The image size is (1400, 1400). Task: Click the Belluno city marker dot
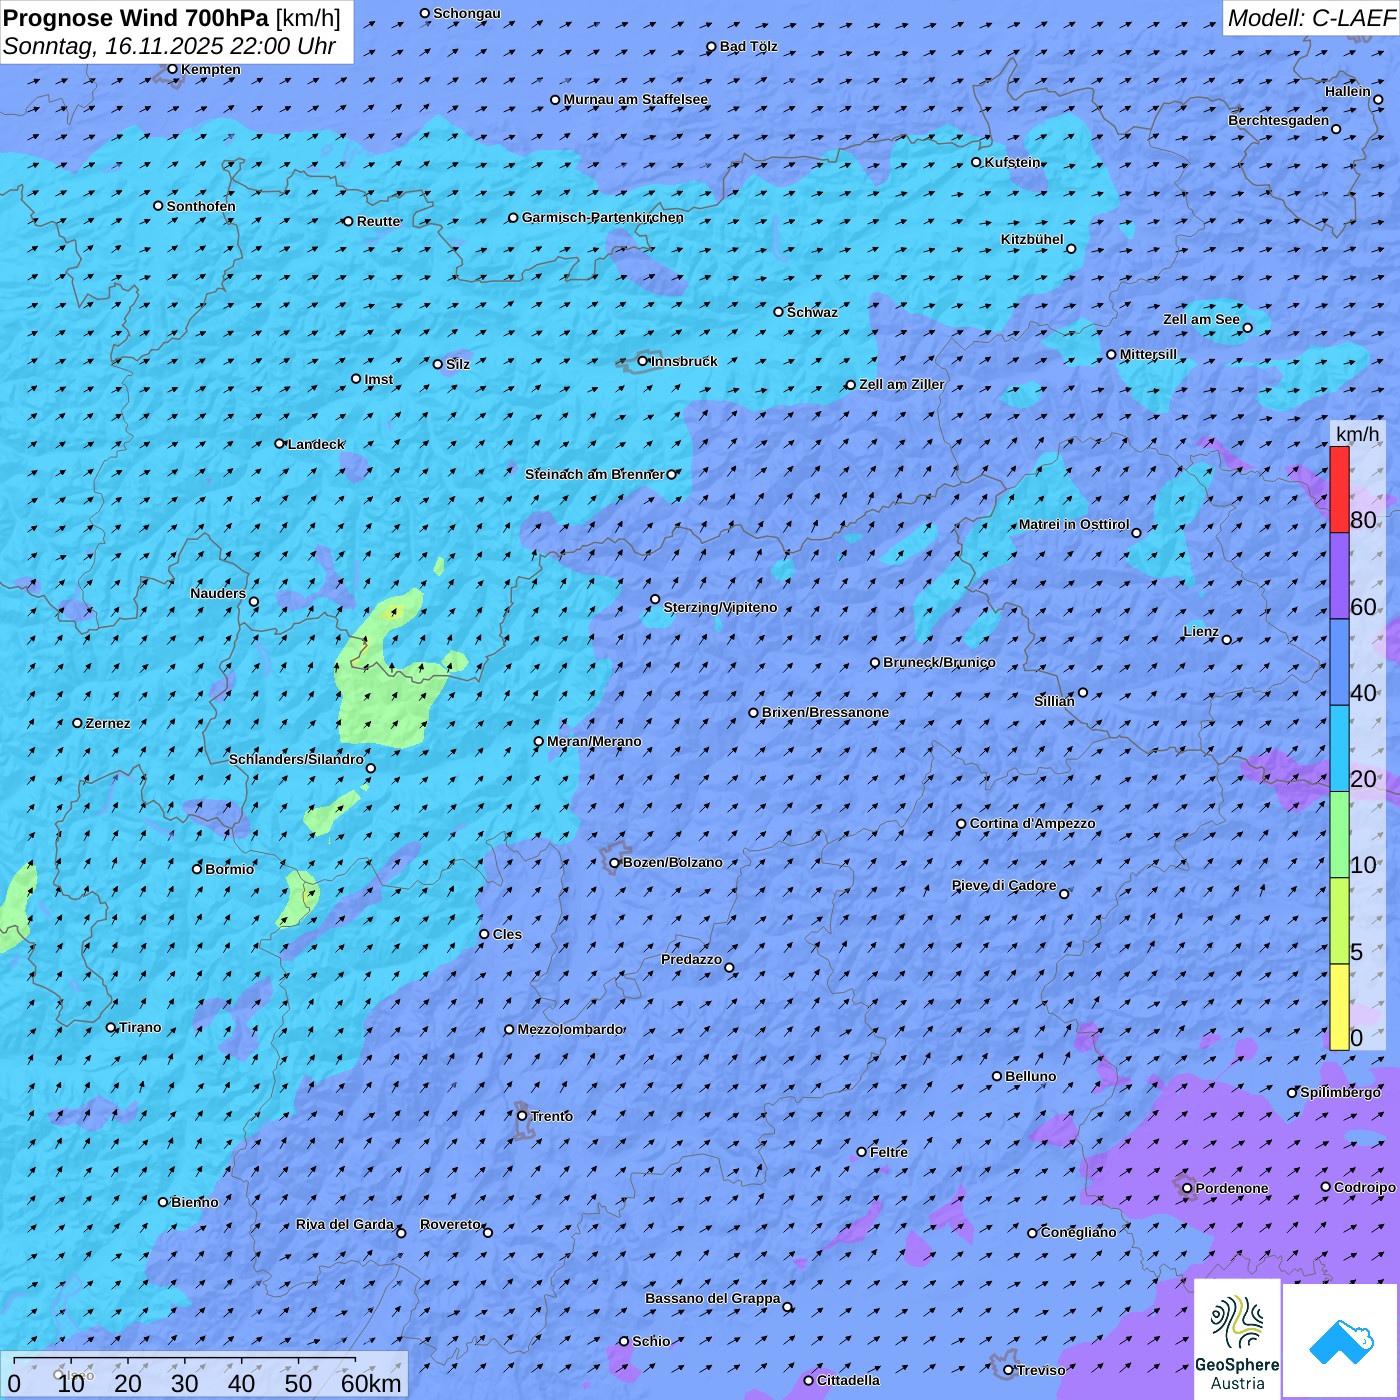[997, 1076]
